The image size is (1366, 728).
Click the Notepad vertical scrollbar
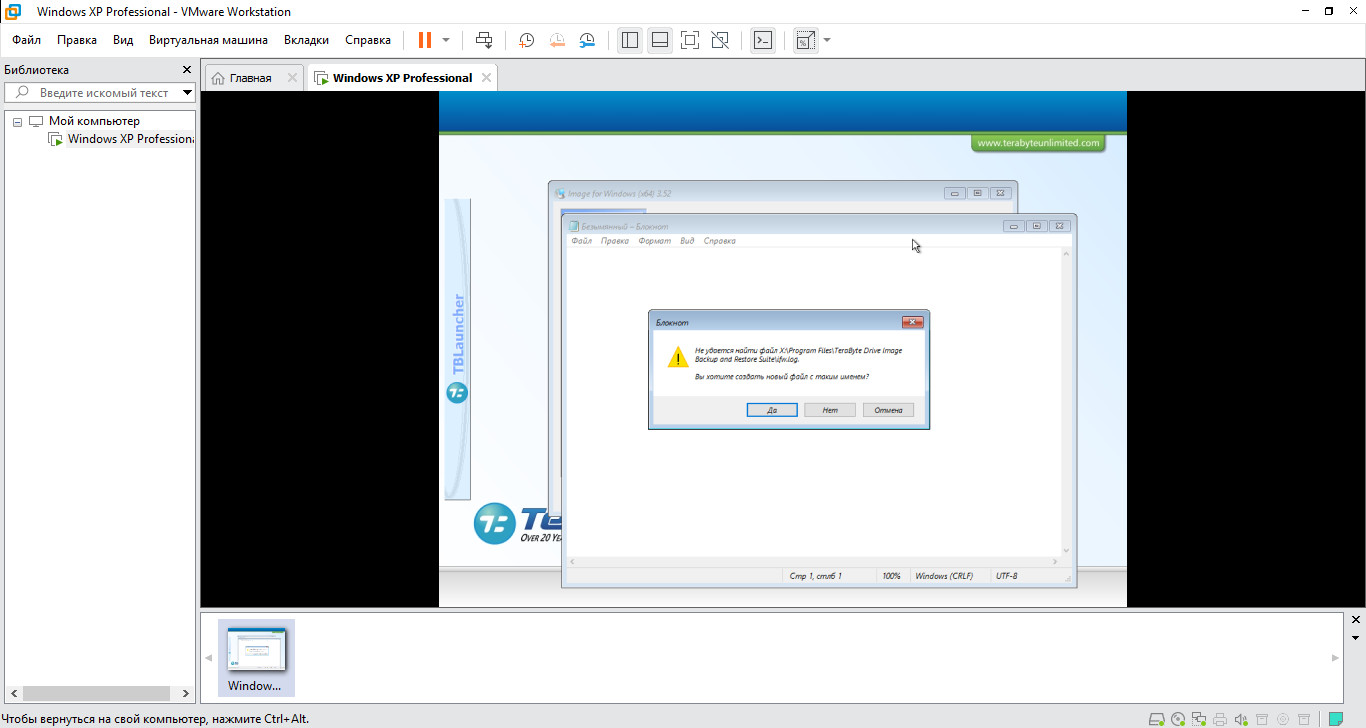coord(1067,402)
